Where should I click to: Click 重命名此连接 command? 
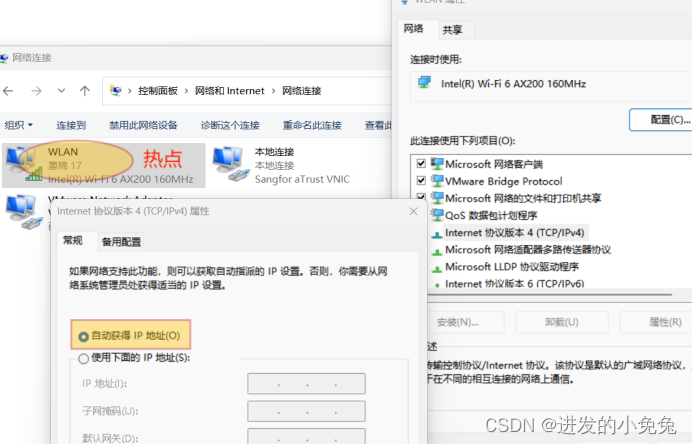point(312,125)
